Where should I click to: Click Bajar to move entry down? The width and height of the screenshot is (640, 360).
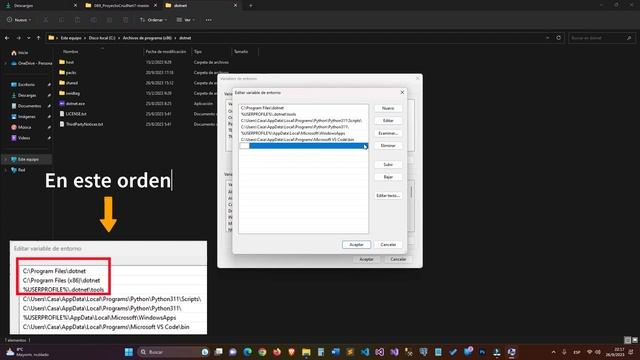388,177
